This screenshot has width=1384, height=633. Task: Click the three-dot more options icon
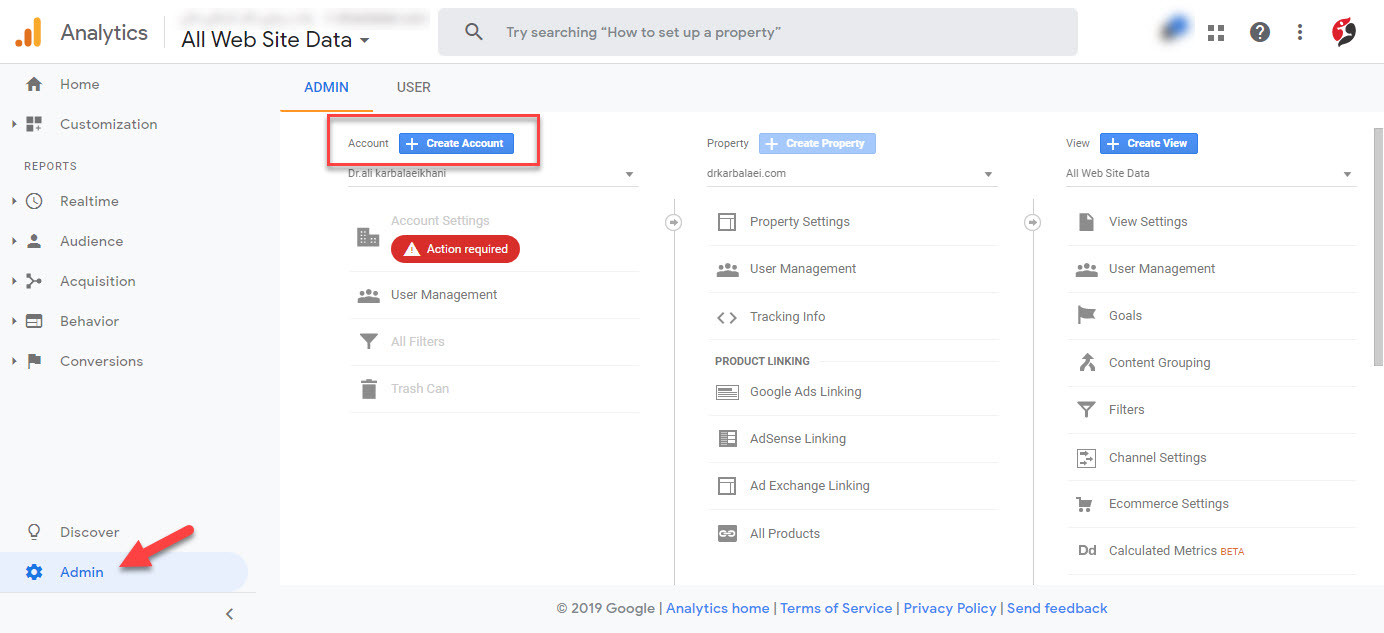(x=1300, y=33)
